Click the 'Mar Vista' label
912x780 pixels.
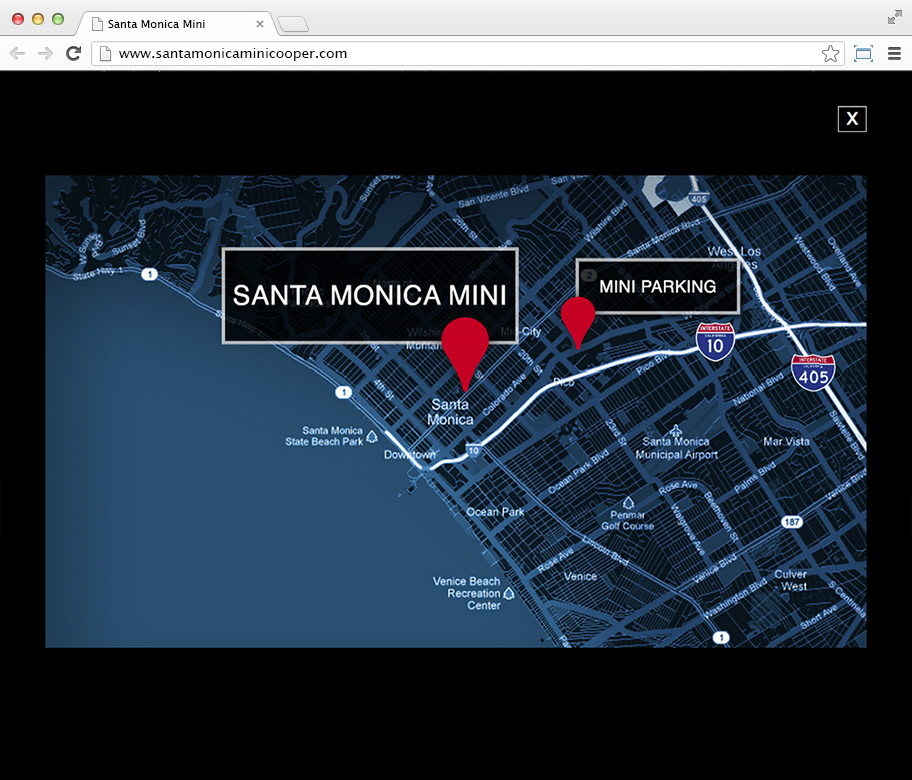786,441
